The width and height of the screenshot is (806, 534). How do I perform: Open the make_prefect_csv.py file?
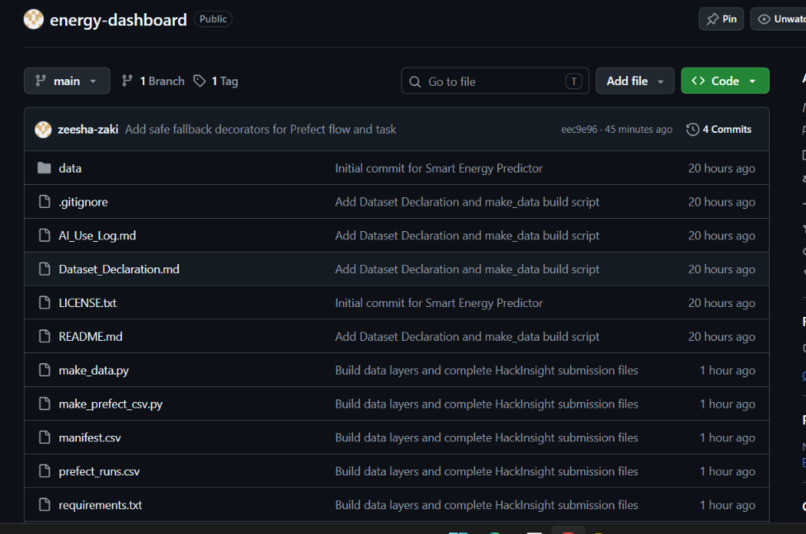[x=111, y=404]
